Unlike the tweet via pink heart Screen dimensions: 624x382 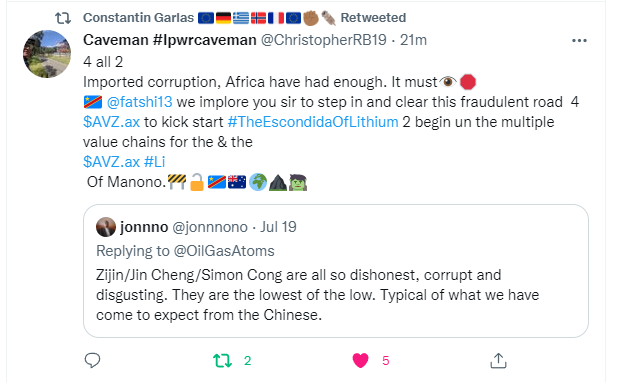coord(361,361)
